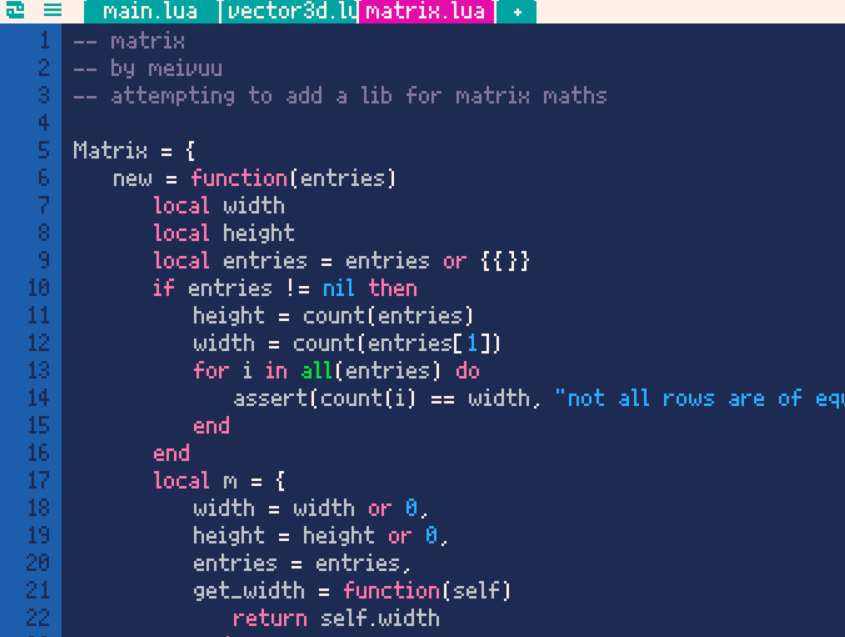Click line number 17 in gutter
The width and height of the screenshot is (845, 637).
[x=39, y=480]
